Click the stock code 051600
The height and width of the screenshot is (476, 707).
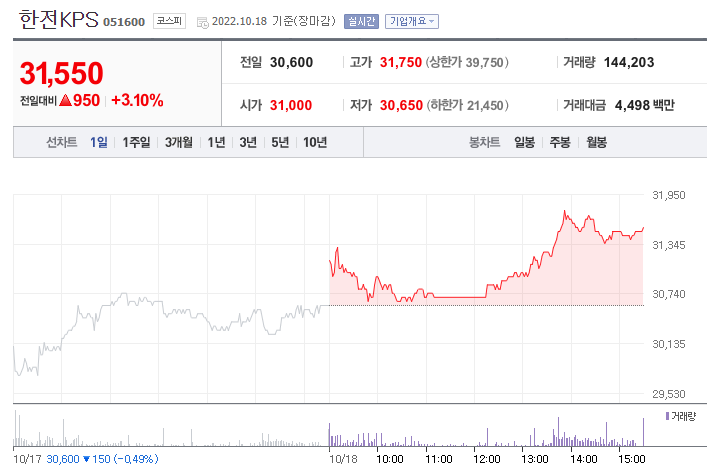tap(124, 22)
